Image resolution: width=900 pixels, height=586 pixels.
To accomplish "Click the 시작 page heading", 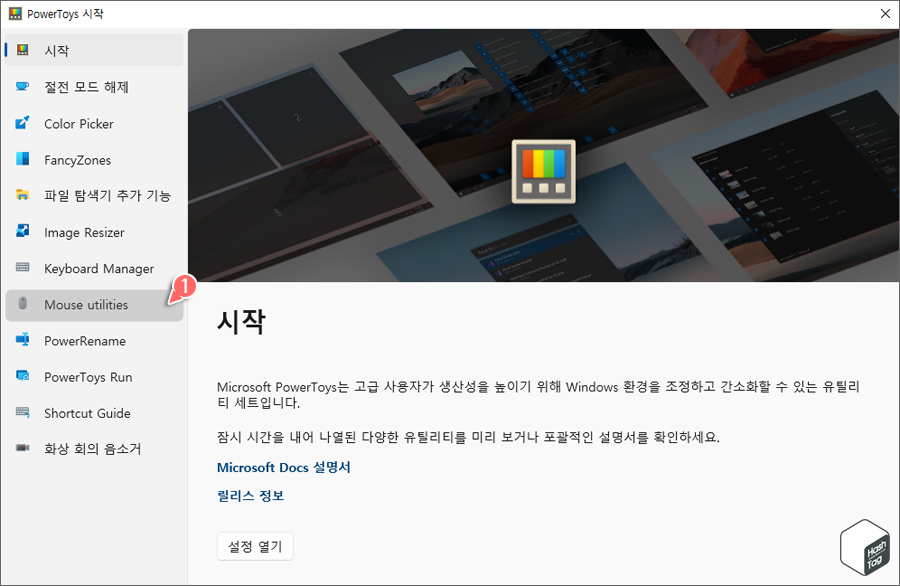I will (241, 321).
